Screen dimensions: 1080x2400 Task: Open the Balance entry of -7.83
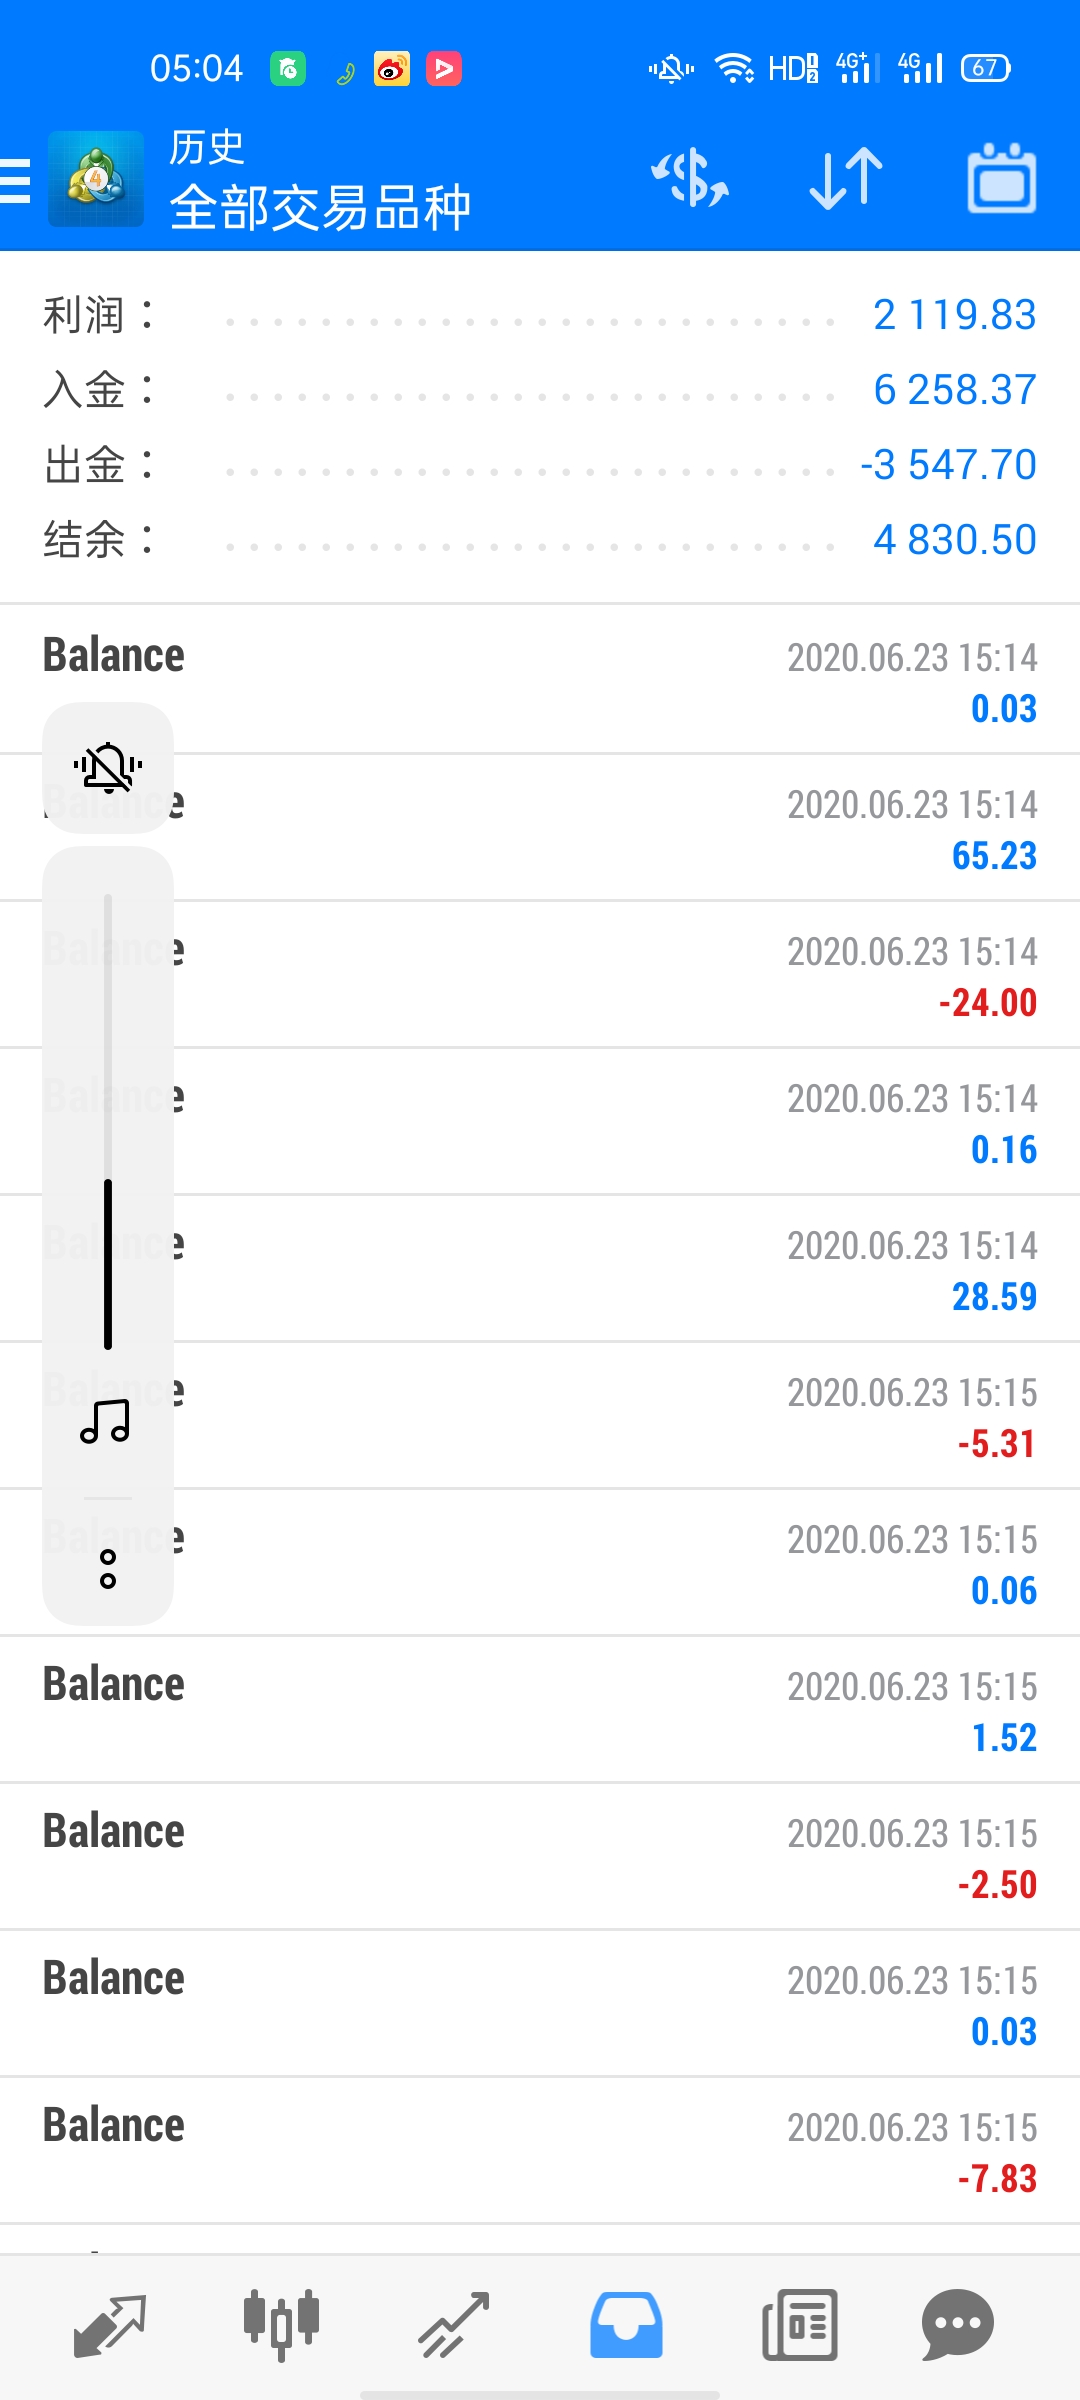540,2151
